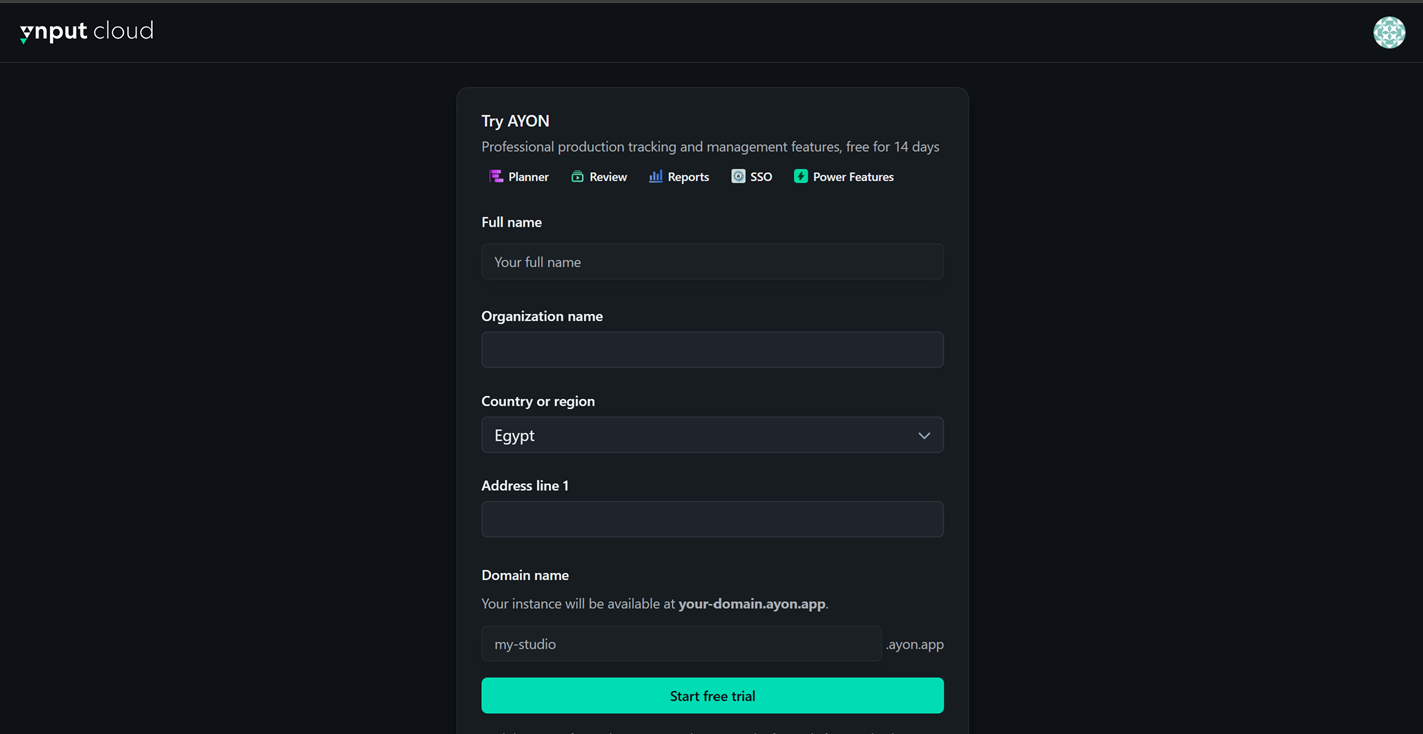This screenshot has width=1423, height=734.
Task: Click the Try AYON heading
Action: [515, 121]
